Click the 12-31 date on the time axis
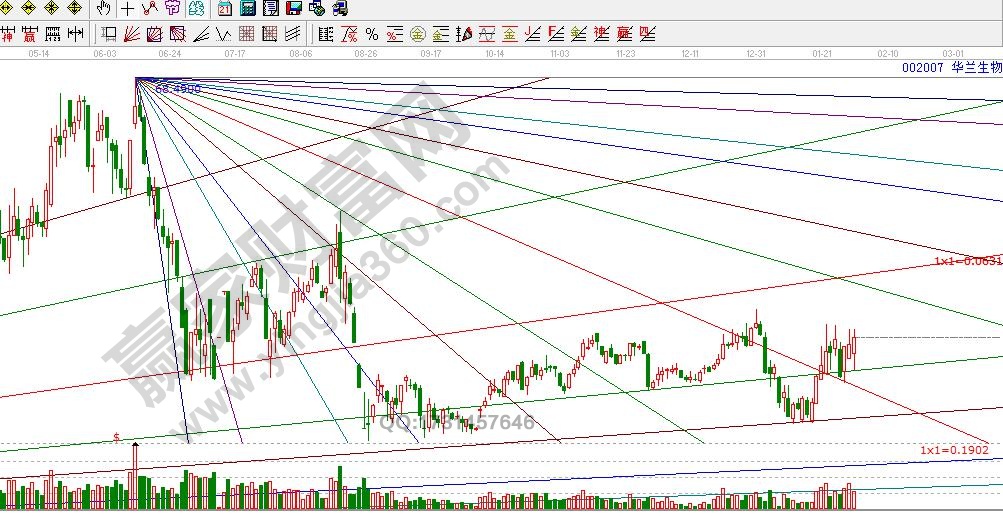1003x517 pixels. pyautogui.click(x=757, y=52)
